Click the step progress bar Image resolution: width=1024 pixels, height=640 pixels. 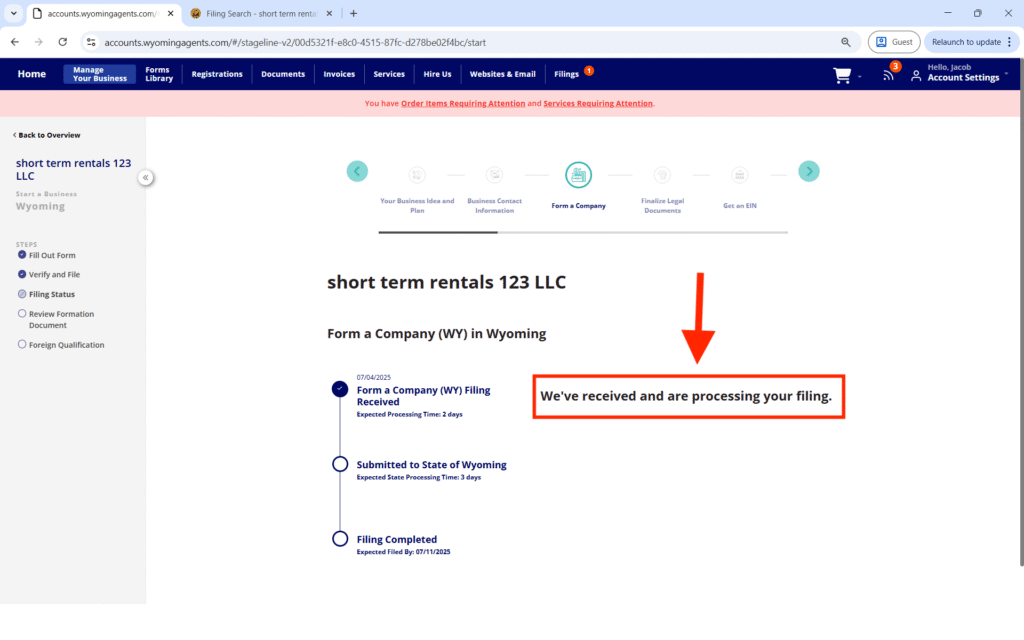(582, 232)
